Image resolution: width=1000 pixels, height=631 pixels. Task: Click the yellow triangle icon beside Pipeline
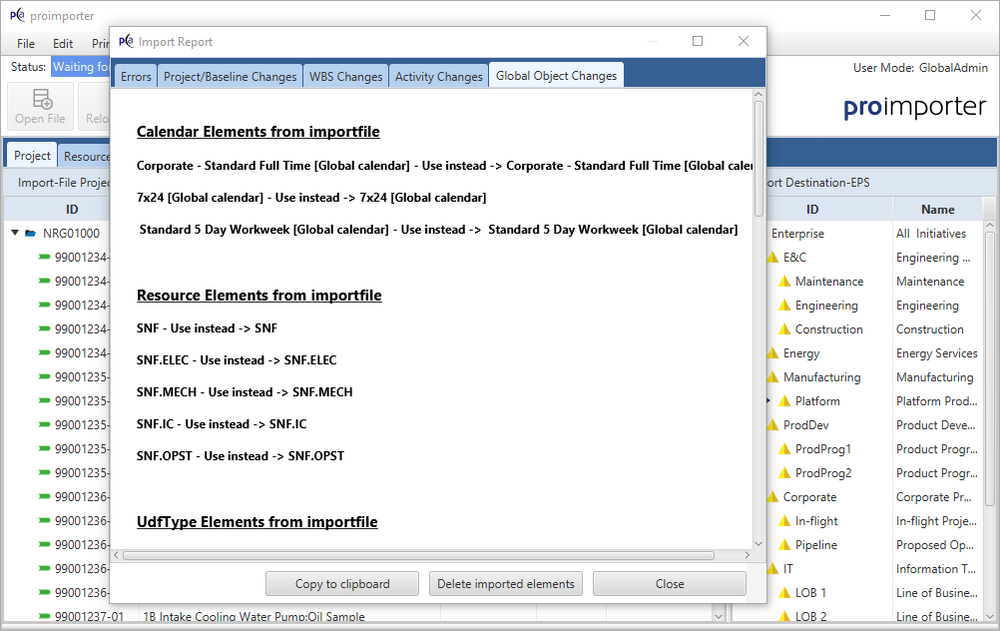coord(784,545)
